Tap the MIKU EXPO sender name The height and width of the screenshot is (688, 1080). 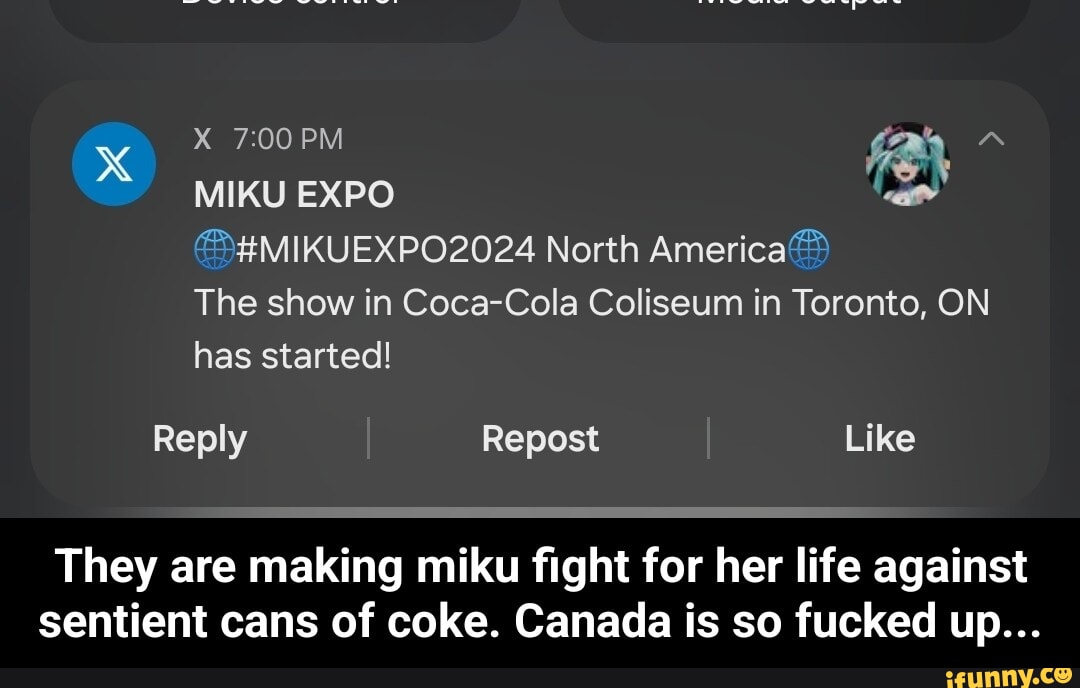pos(293,195)
